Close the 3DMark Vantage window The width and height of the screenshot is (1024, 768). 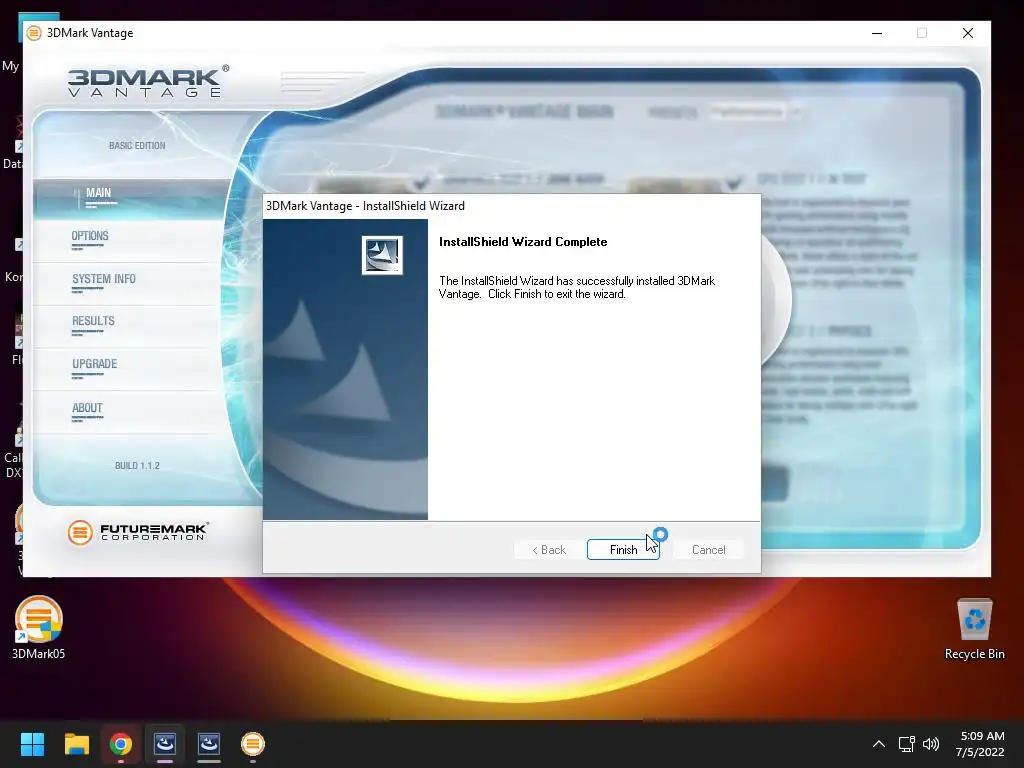968,33
